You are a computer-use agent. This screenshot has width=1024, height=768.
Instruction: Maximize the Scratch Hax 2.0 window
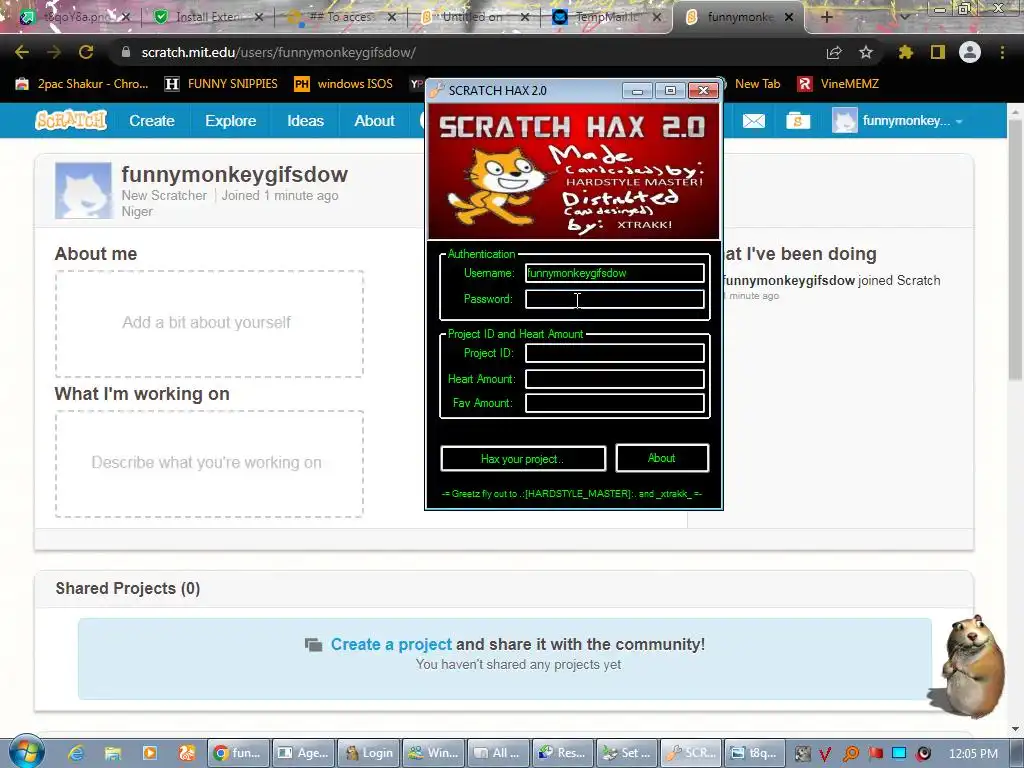(x=670, y=91)
